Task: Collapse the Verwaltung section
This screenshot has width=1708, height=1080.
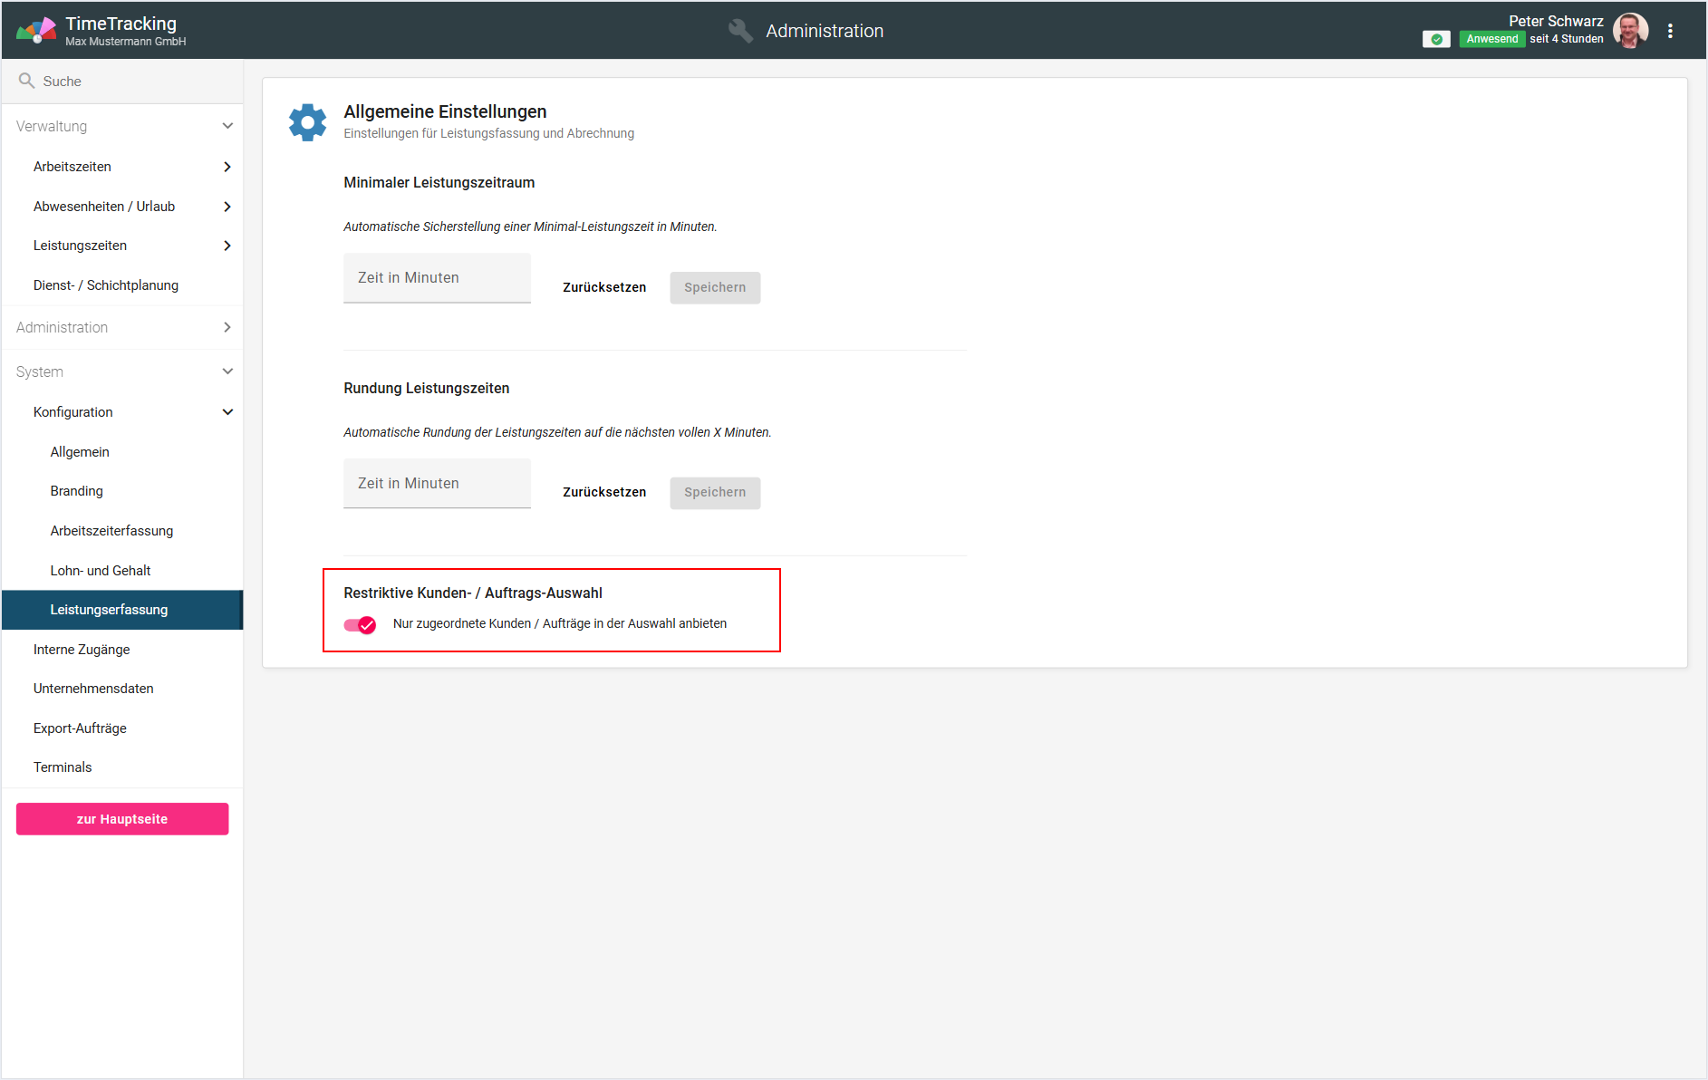Action: pyautogui.click(x=227, y=126)
